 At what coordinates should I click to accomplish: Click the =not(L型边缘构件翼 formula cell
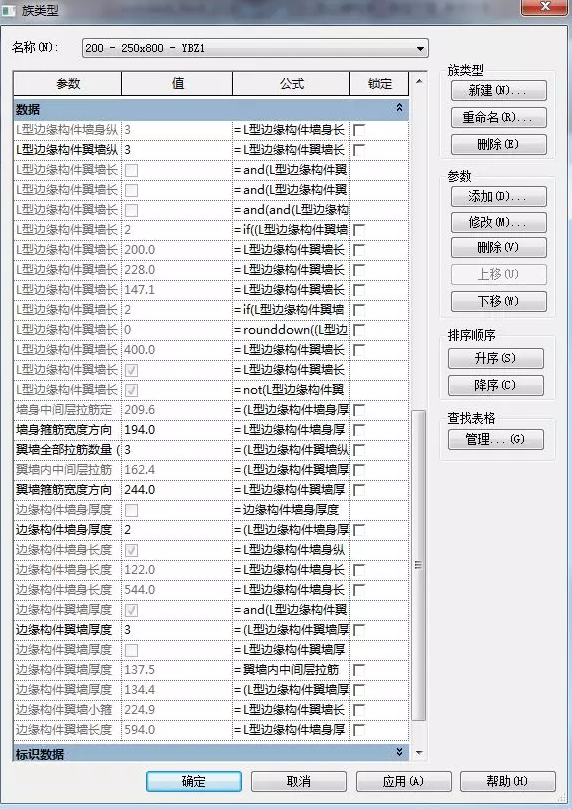click(x=291, y=390)
